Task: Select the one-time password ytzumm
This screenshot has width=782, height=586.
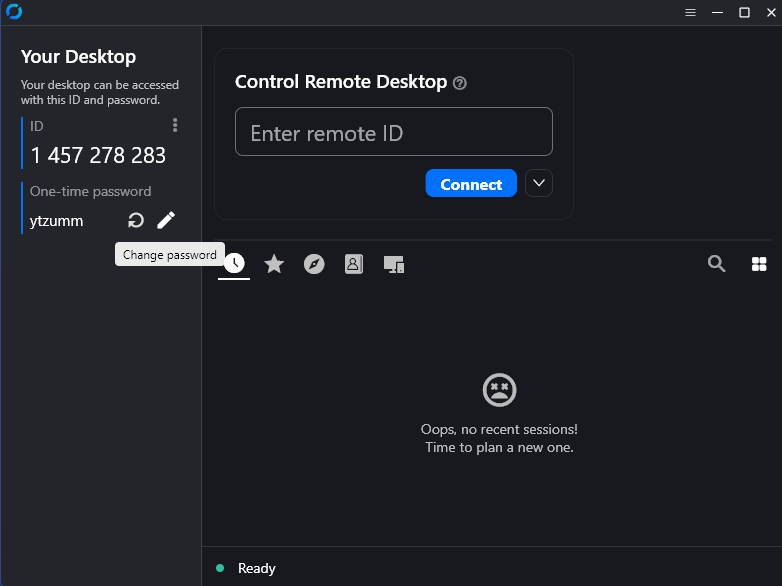Action: coord(56,221)
